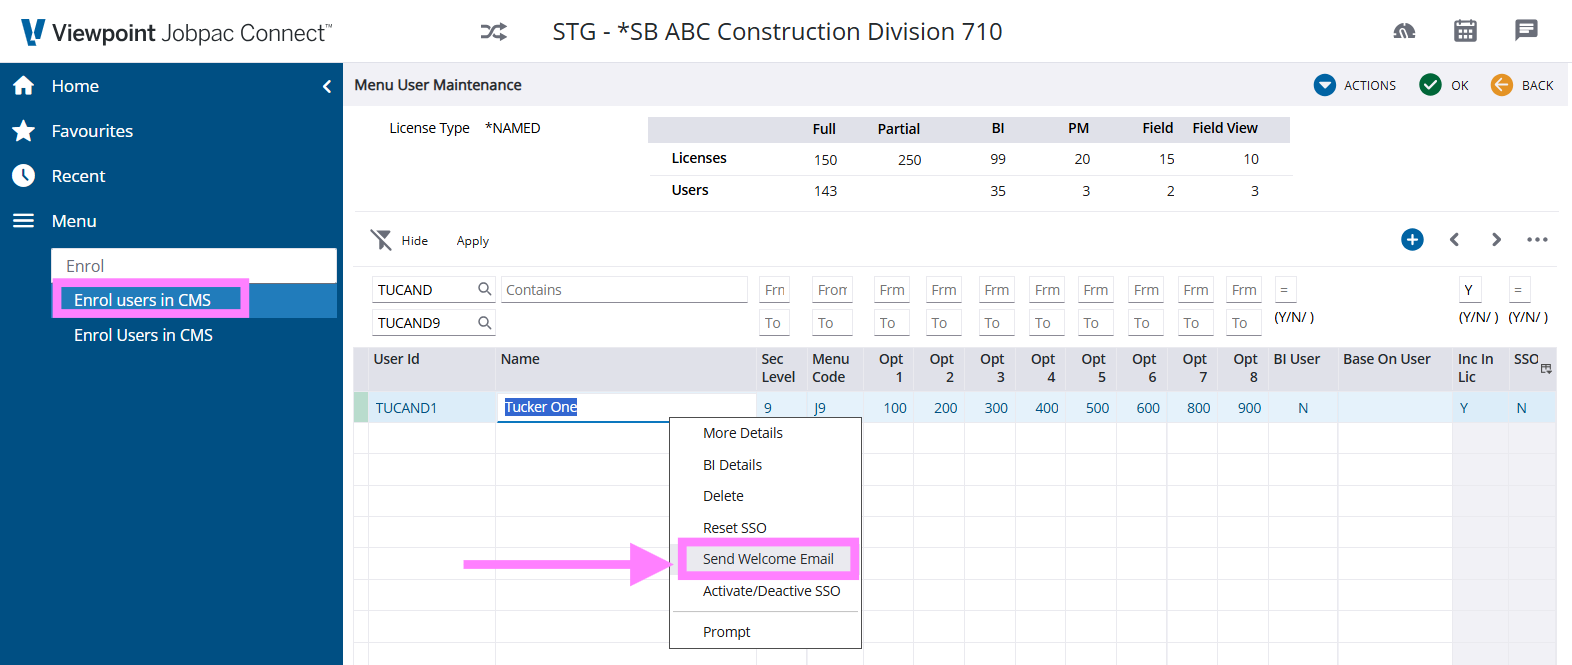Click Opt 1 Frm filter field
This screenshot has width=1572, height=665.
[x=891, y=290]
